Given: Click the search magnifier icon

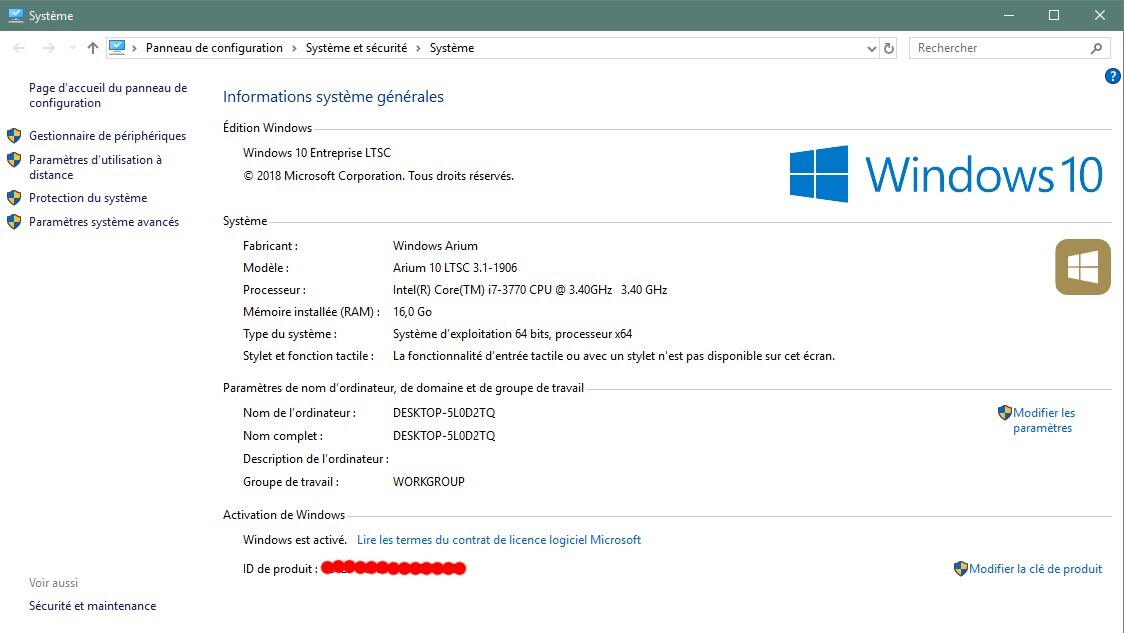Looking at the screenshot, I should click(1096, 48).
